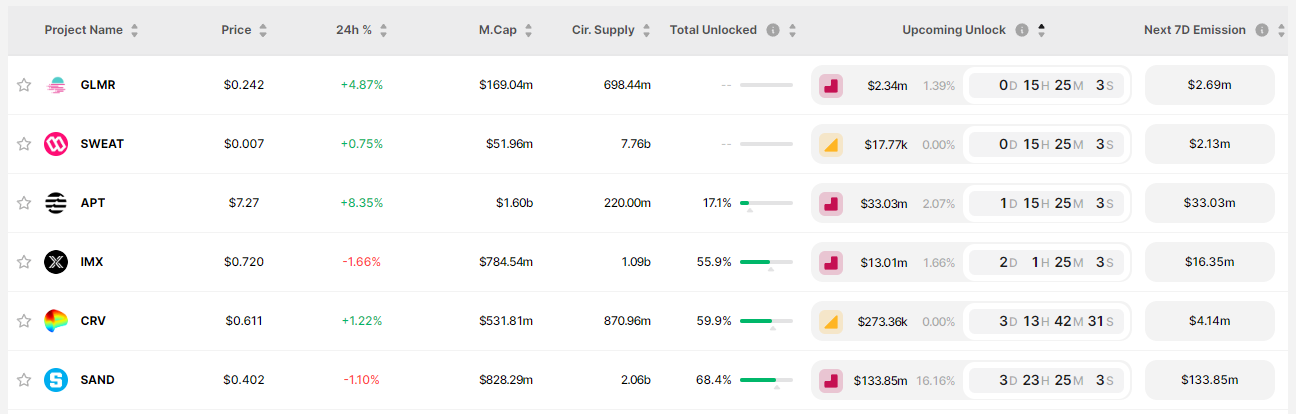This screenshot has height=414, width=1296.
Task: Click the Cir. Supply column header
Action: click(x=603, y=30)
